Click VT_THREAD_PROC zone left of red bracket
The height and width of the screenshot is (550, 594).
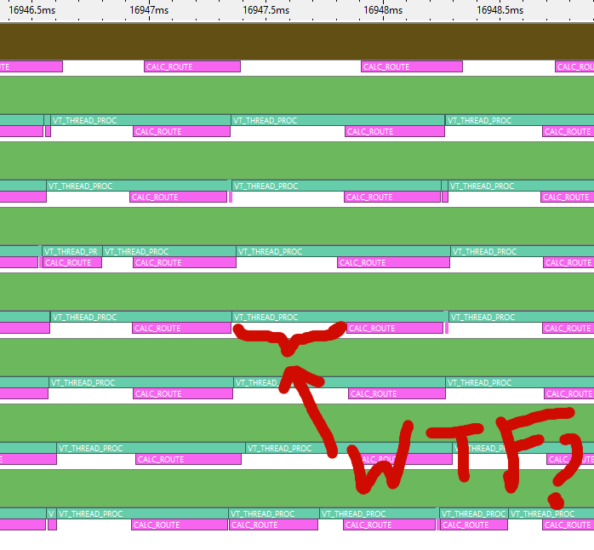(141, 317)
